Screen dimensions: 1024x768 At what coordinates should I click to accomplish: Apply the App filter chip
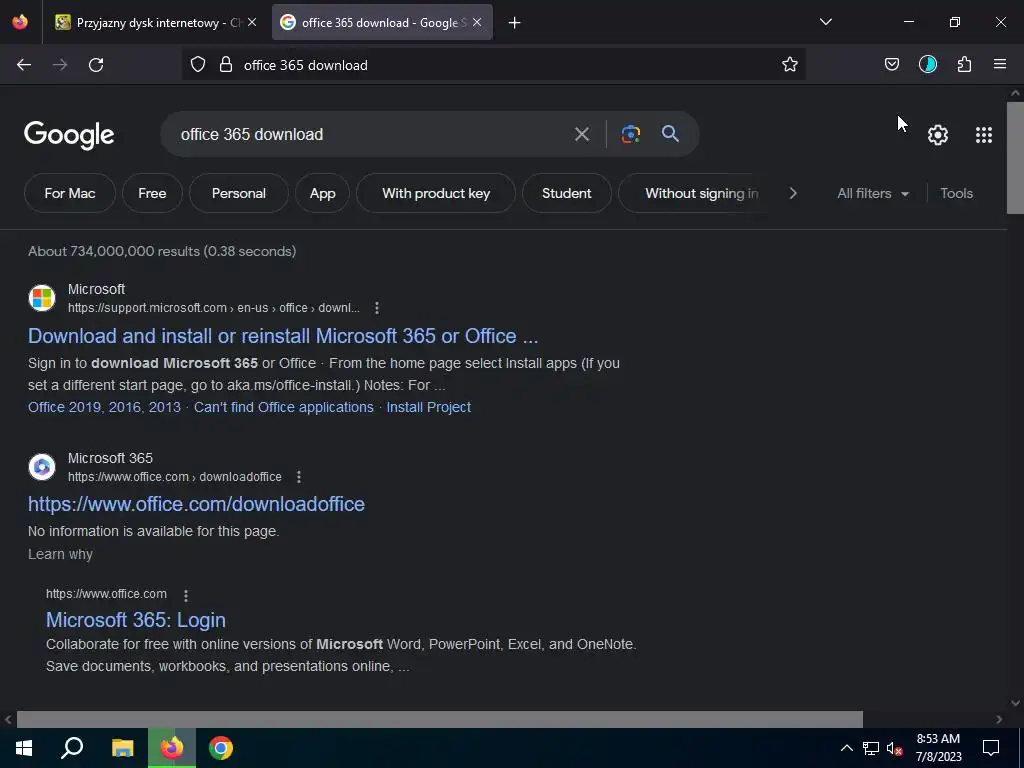pyautogui.click(x=323, y=193)
